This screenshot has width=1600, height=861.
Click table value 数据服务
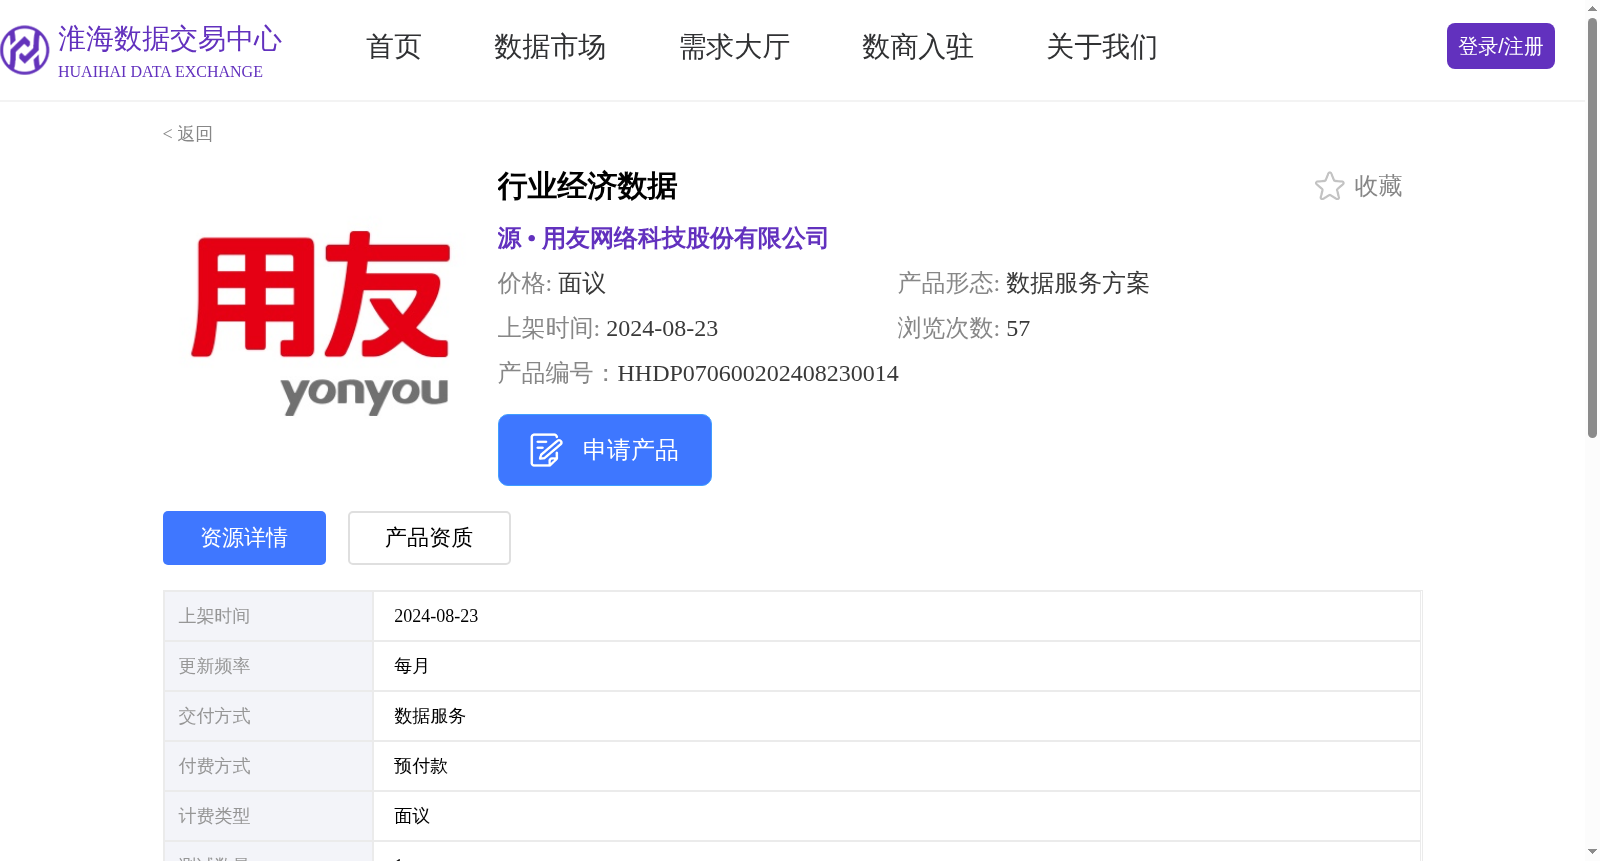tap(430, 716)
